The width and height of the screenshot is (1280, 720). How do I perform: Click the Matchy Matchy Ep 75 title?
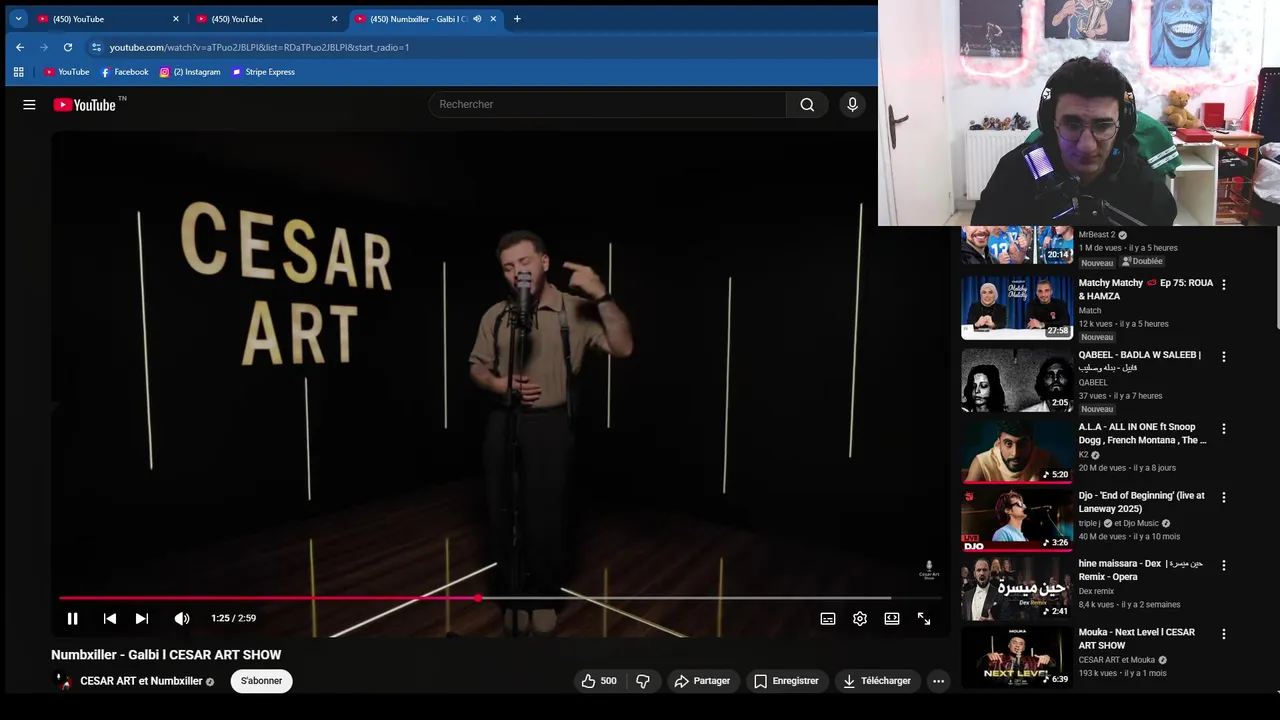click(x=1145, y=290)
